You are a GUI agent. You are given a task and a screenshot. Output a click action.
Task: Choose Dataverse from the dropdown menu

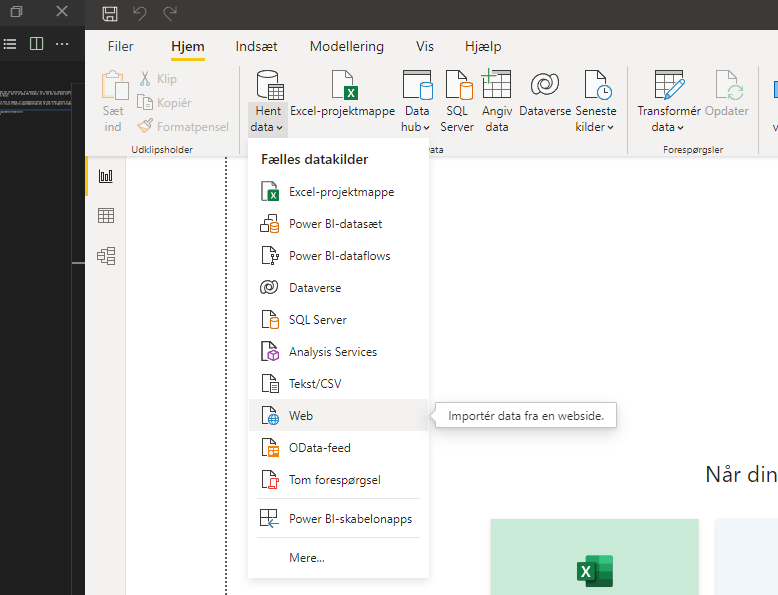click(x=338, y=288)
